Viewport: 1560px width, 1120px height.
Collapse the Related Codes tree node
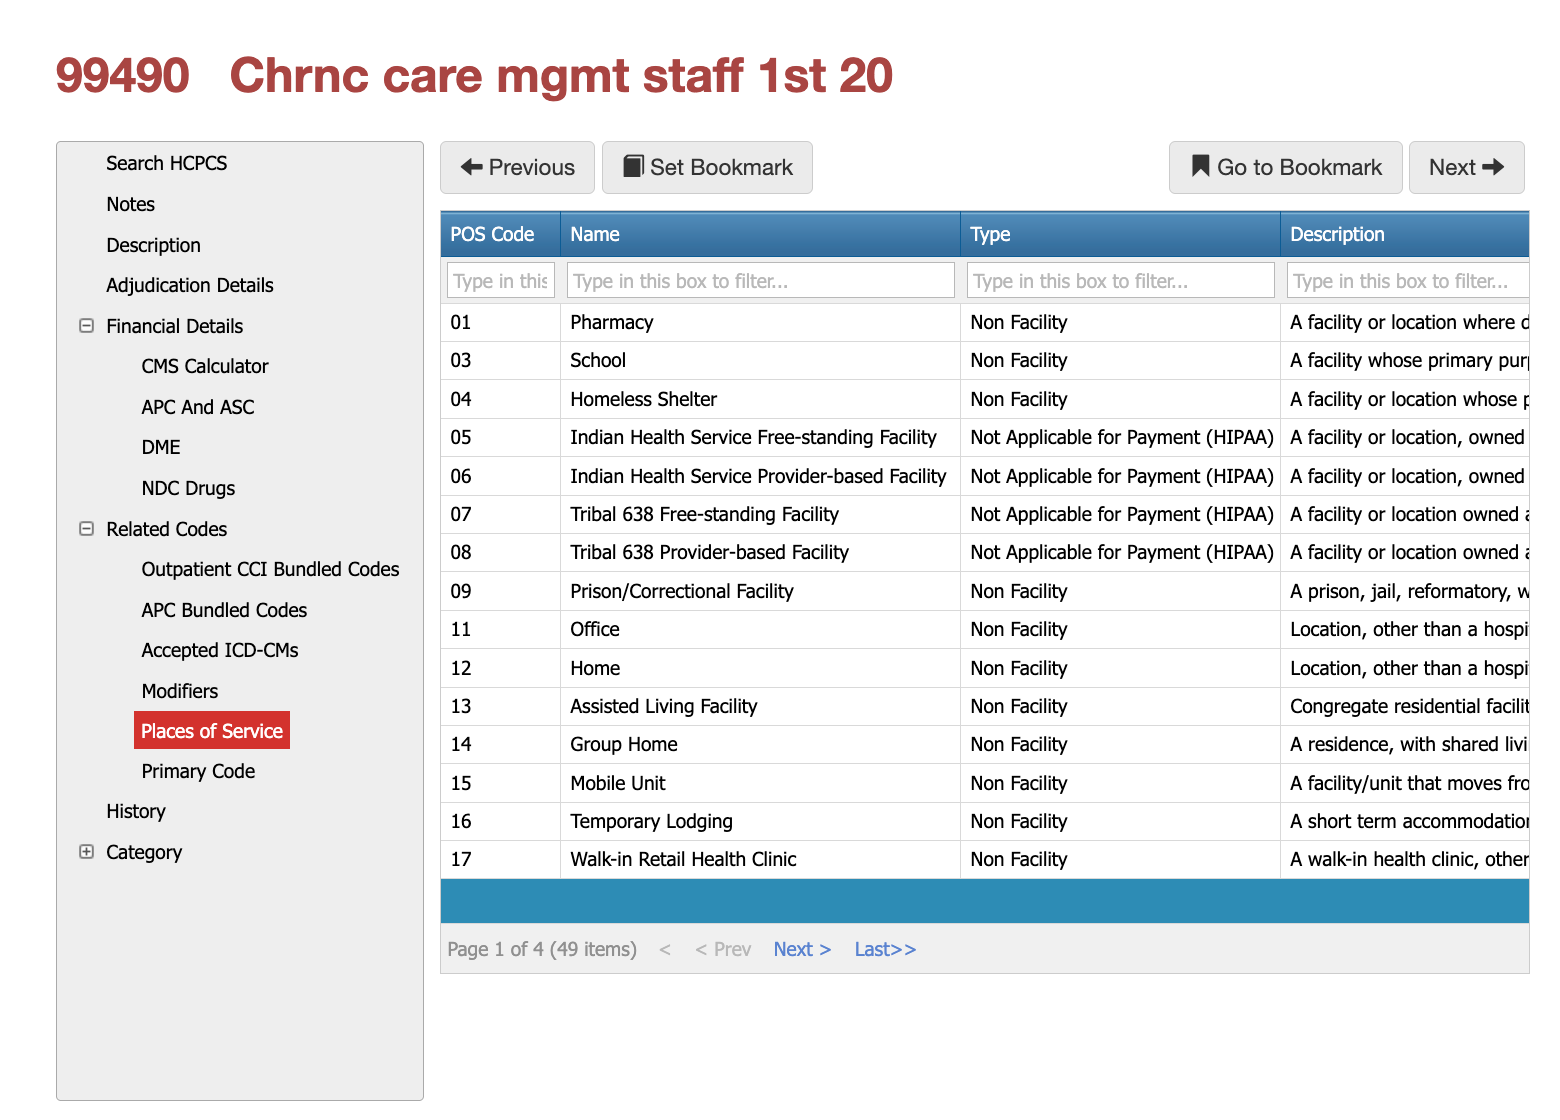[87, 529]
